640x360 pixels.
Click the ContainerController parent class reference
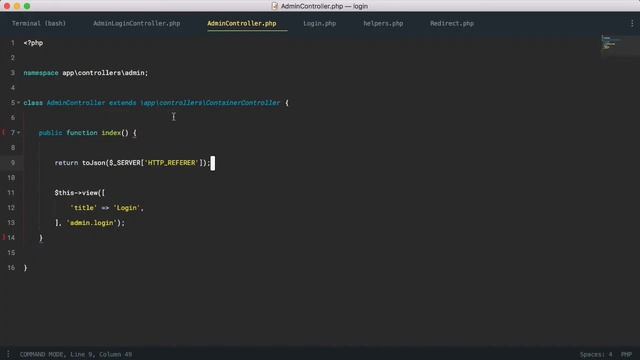pyautogui.click(x=242, y=103)
